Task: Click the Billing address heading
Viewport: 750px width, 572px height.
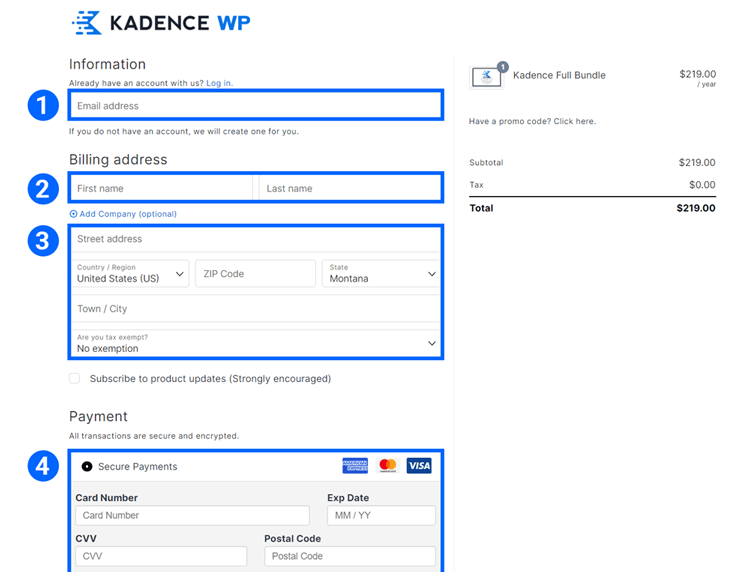Action: tap(118, 159)
